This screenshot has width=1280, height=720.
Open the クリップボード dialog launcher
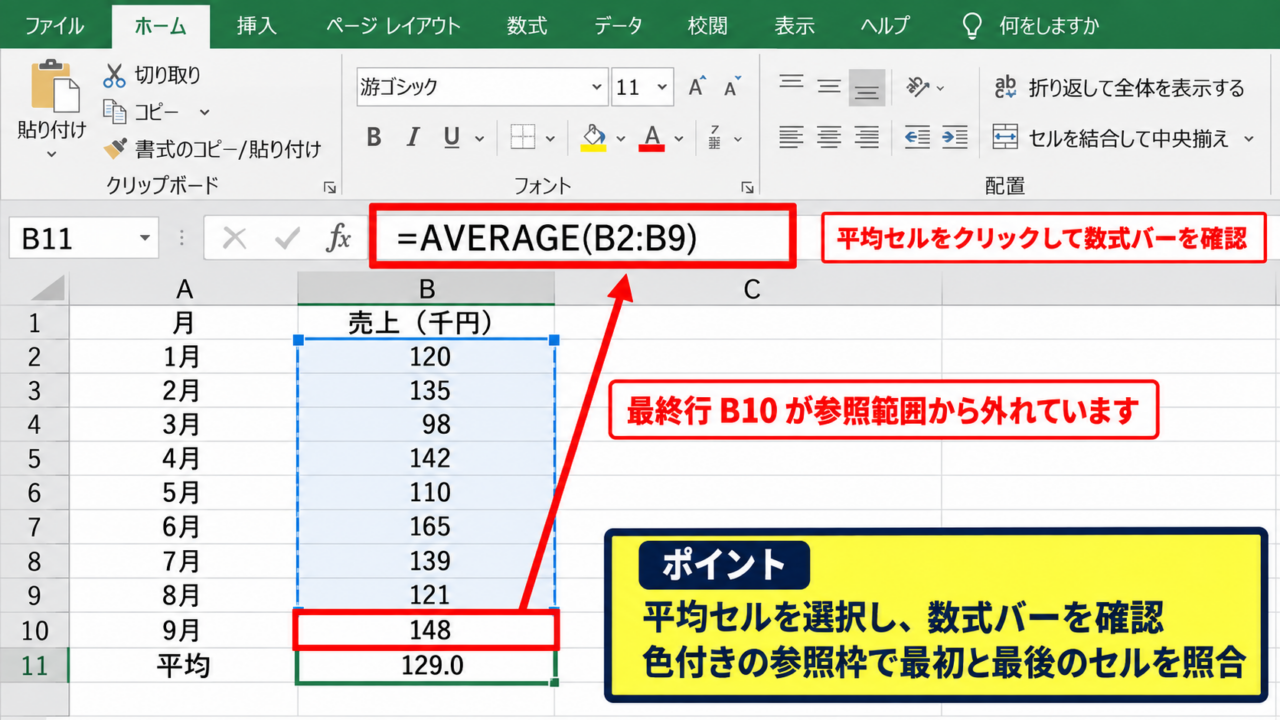[x=329, y=186]
